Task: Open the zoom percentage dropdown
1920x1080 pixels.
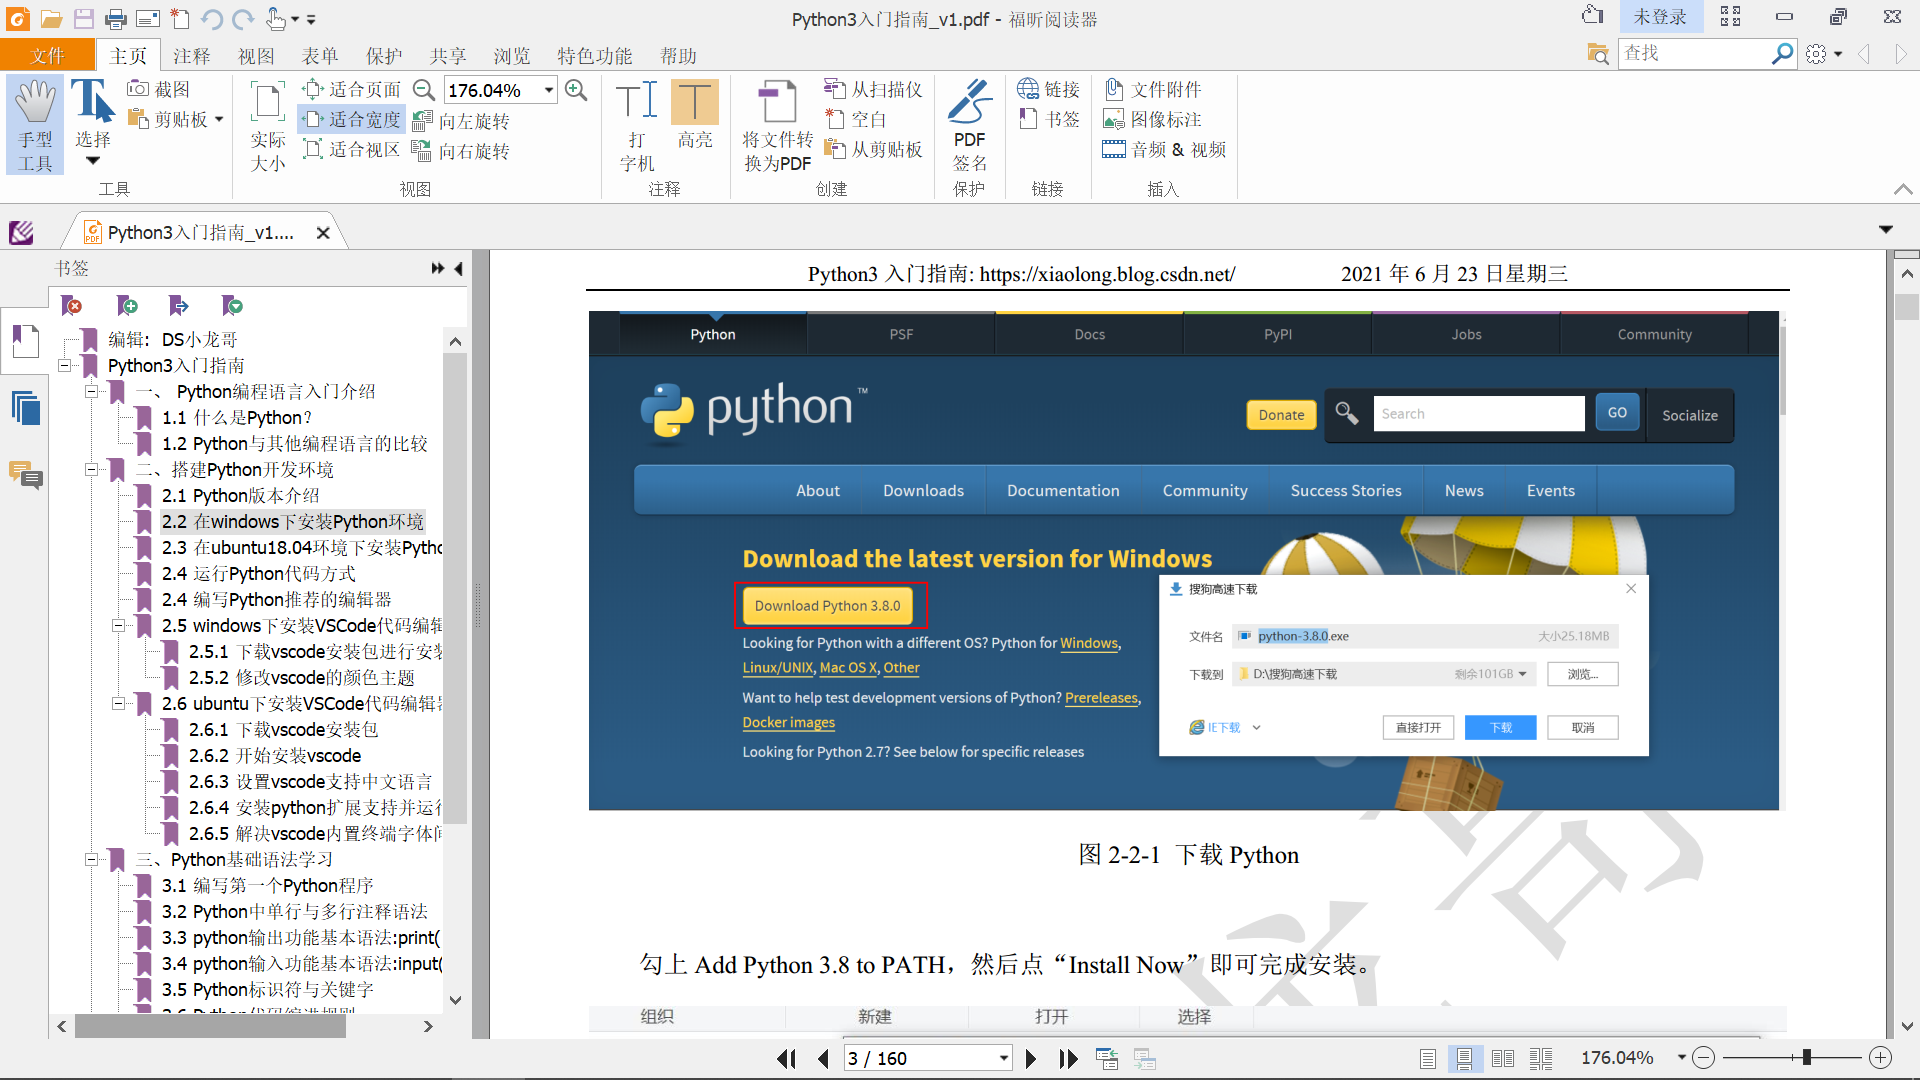Action: click(549, 90)
